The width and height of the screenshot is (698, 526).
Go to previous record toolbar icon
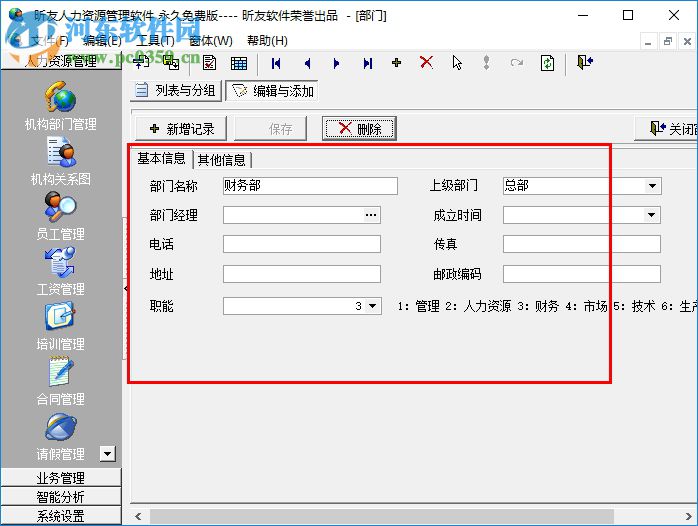tap(307, 63)
